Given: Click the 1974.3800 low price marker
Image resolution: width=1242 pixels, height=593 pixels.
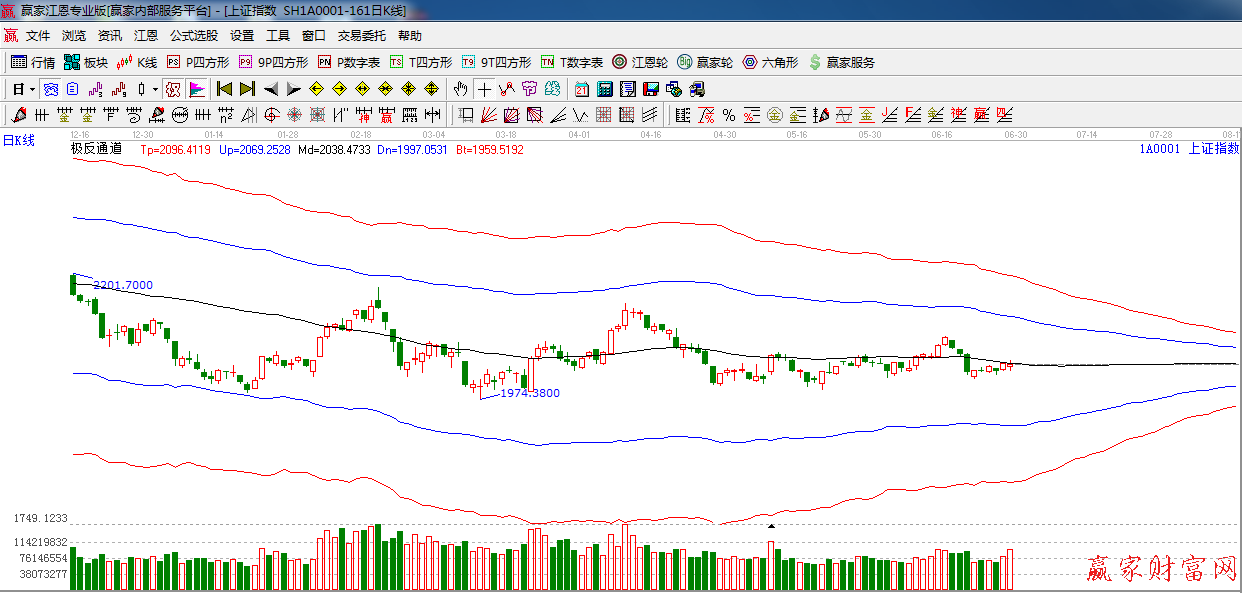Looking at the screenshot, I should point(529,393).
